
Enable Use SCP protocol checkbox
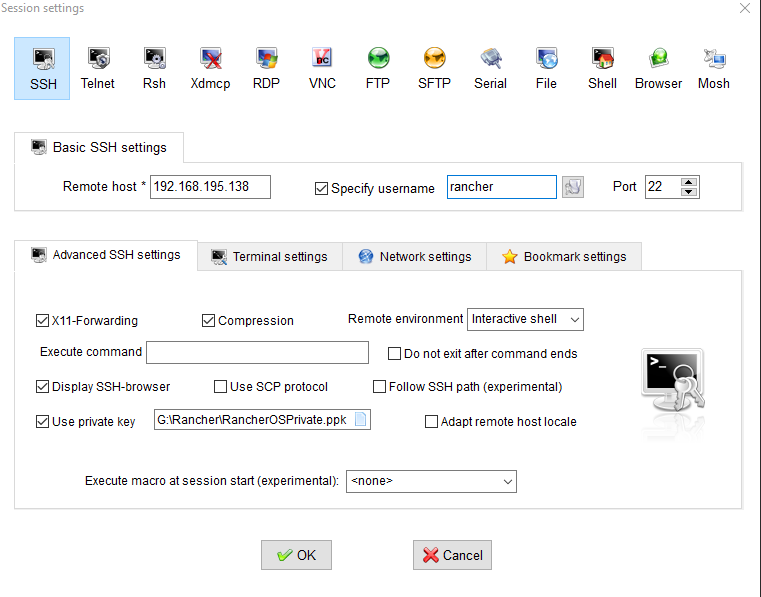point(220,386)
